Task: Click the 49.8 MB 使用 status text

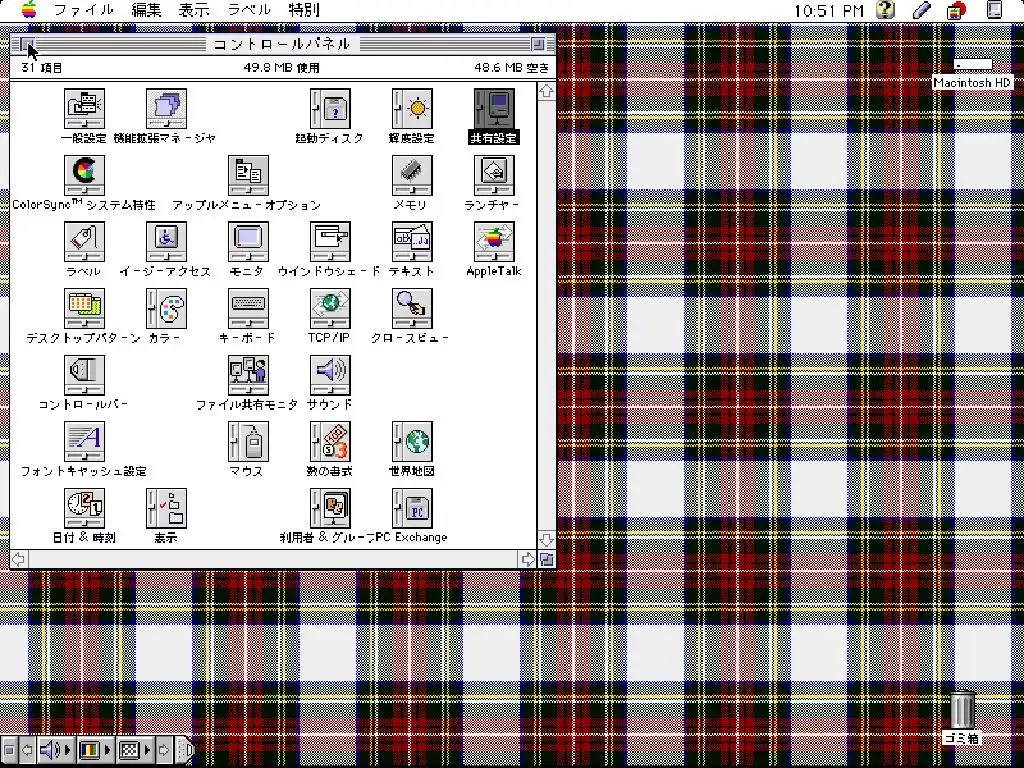Action: pos(281,68)
